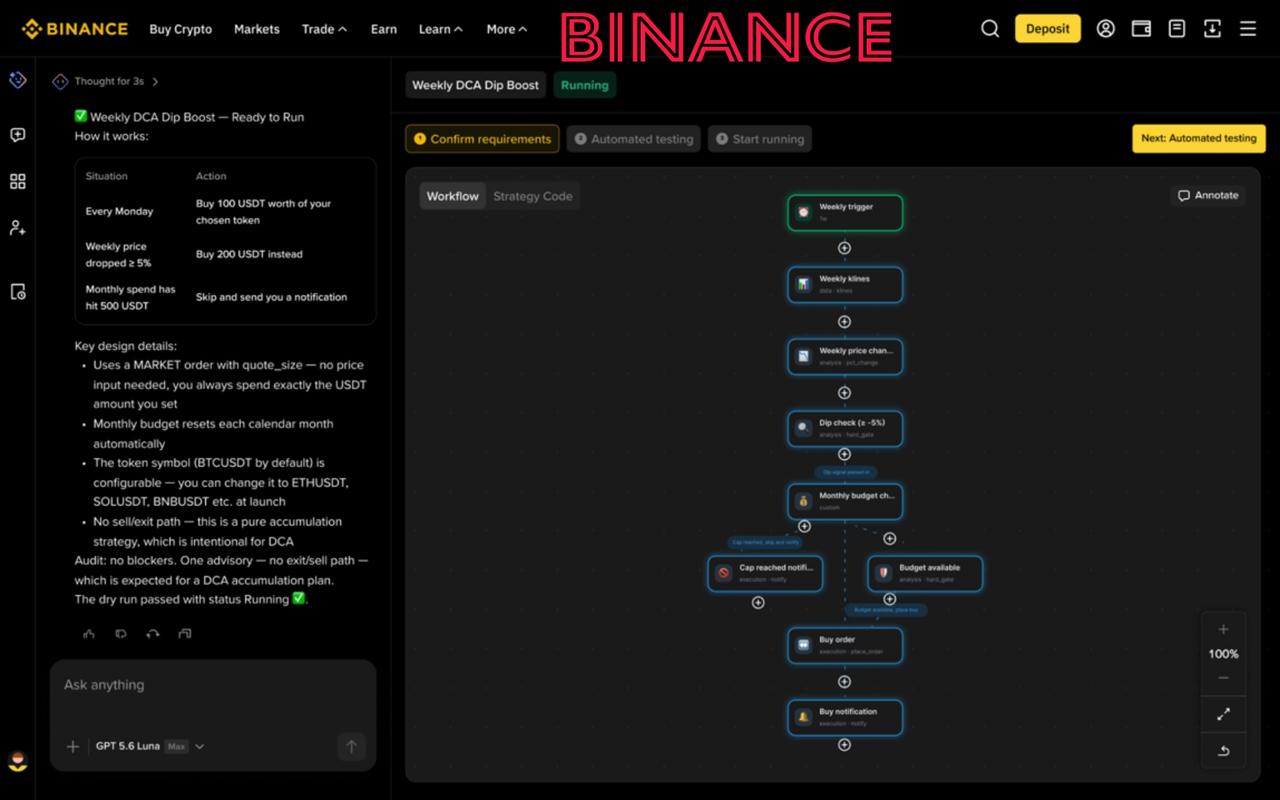Open the wallet icon
1280x800 pixels.
tap(1141, 29)
